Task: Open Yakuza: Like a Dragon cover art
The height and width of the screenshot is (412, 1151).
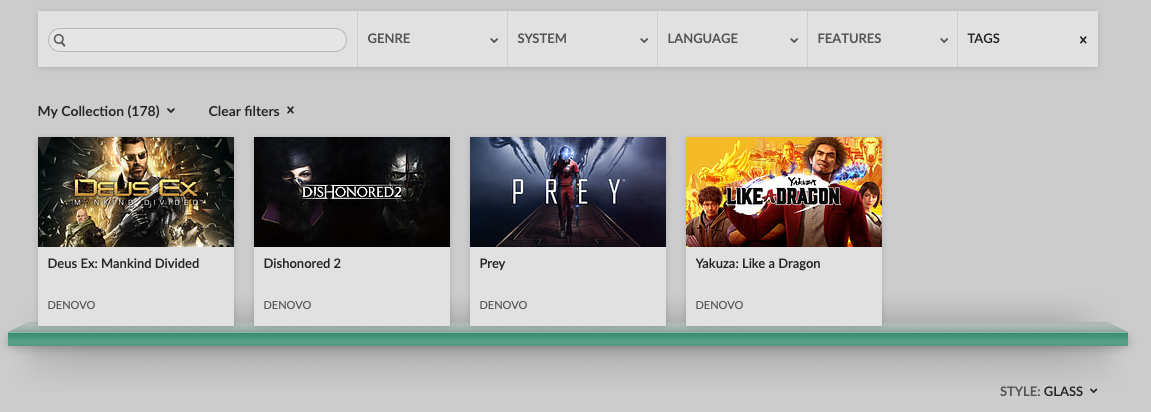Action: tap(784, 192)
